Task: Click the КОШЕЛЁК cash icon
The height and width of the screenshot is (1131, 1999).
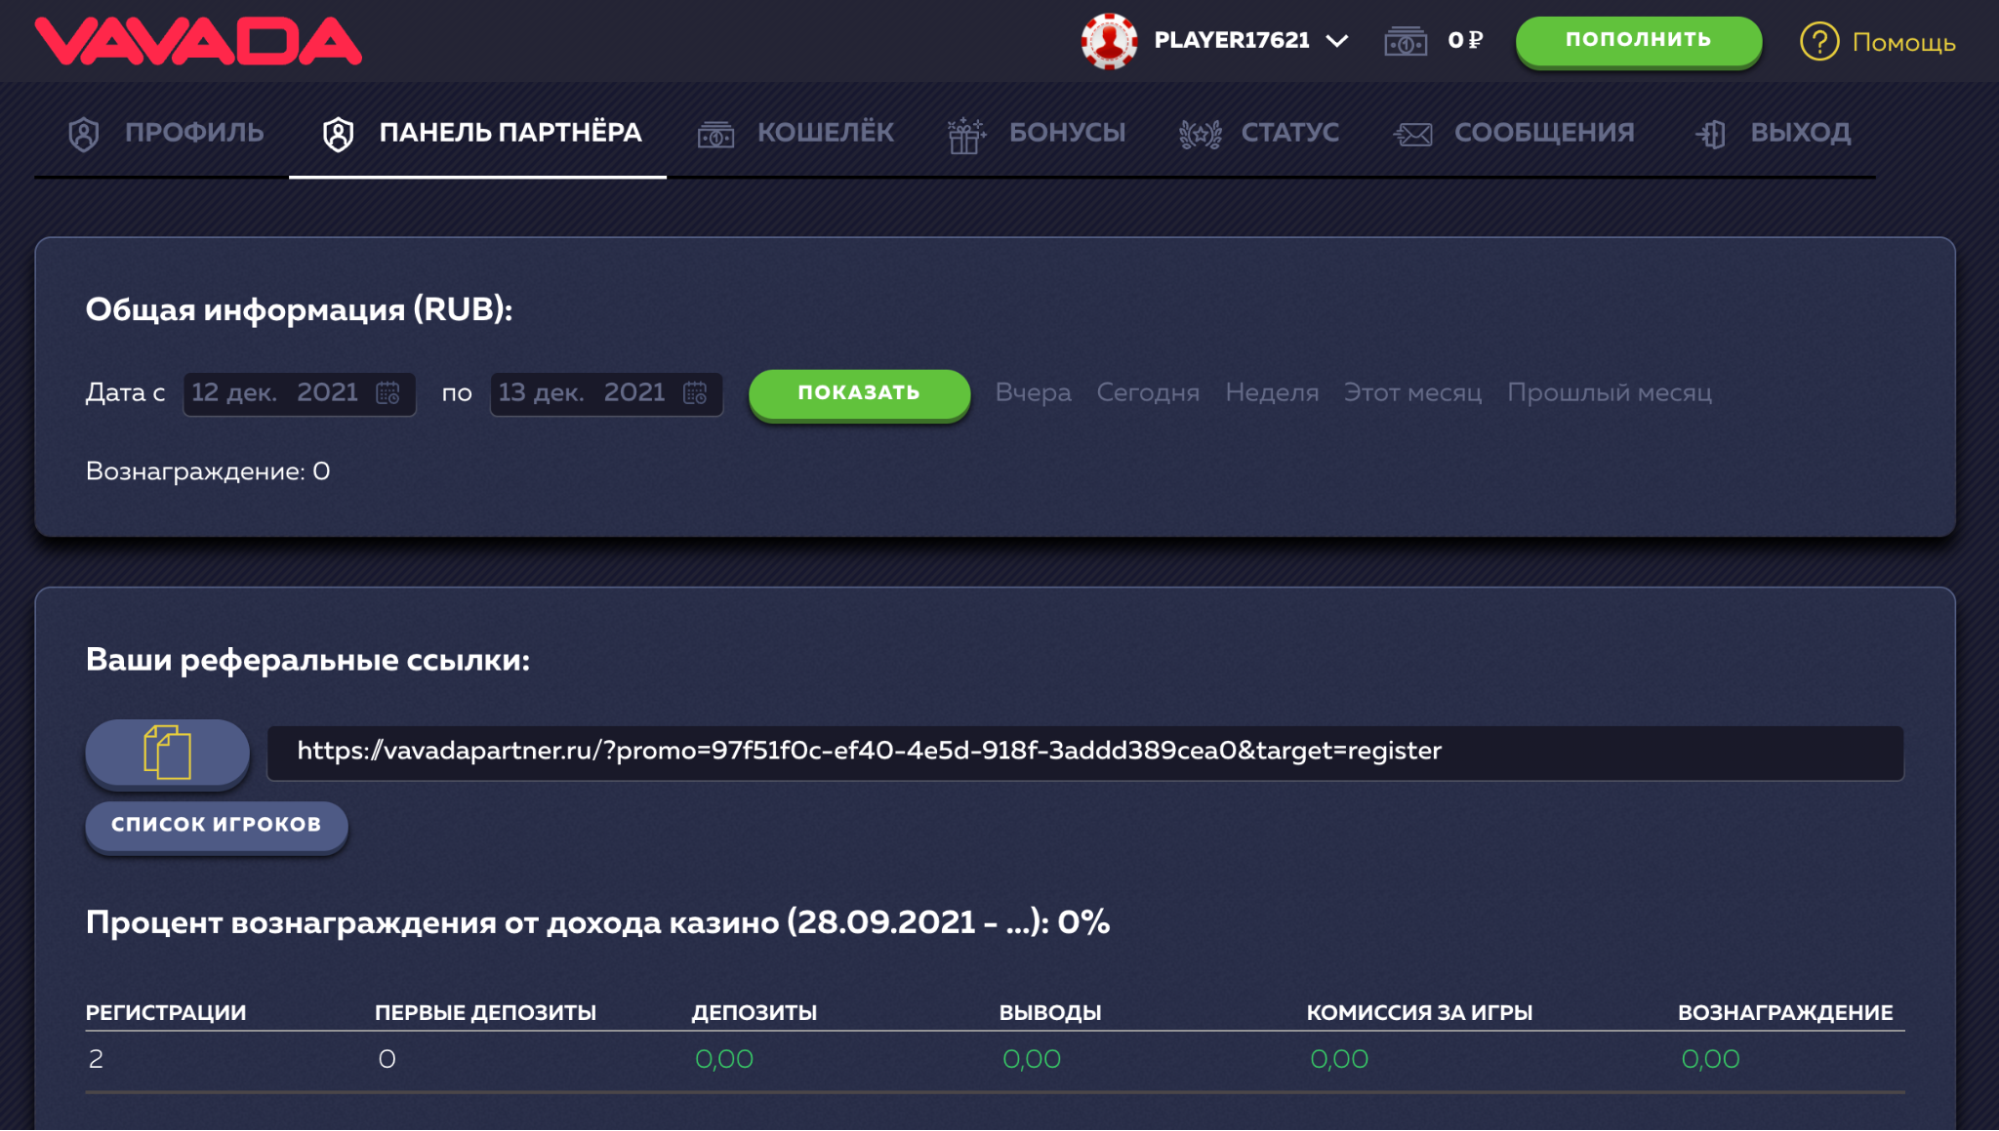Action: coord(716,134)
